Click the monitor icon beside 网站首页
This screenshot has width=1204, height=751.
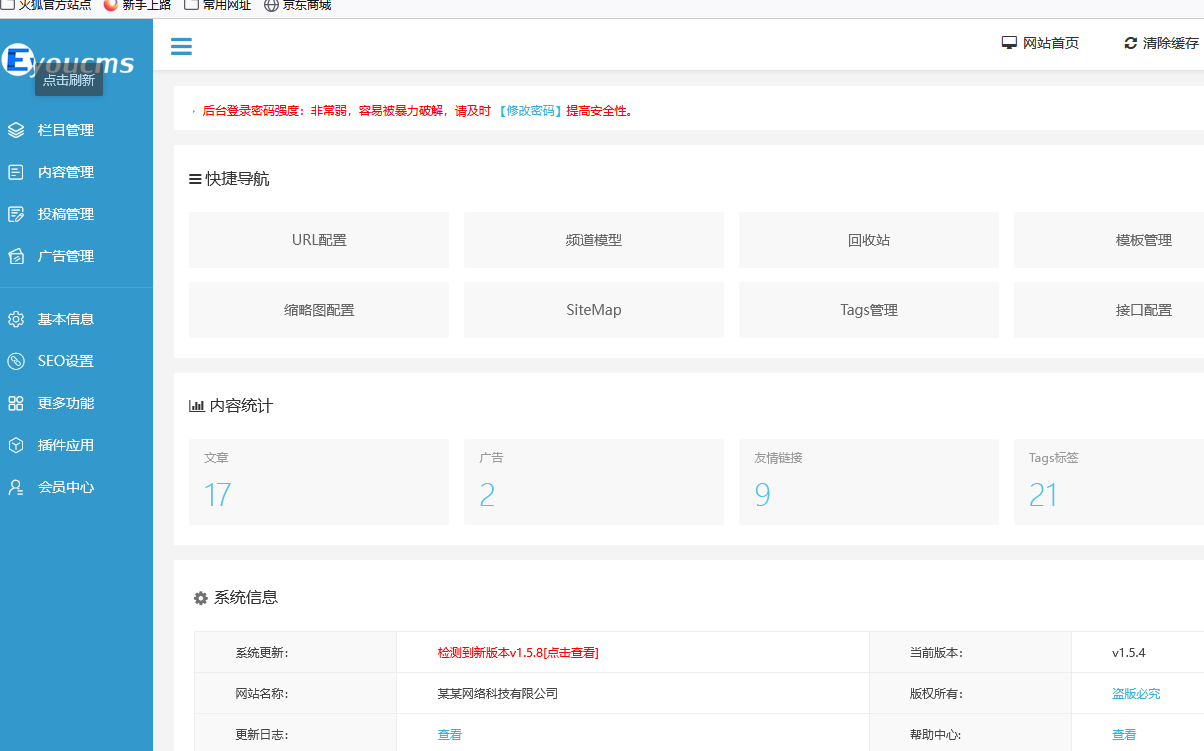1009,43
